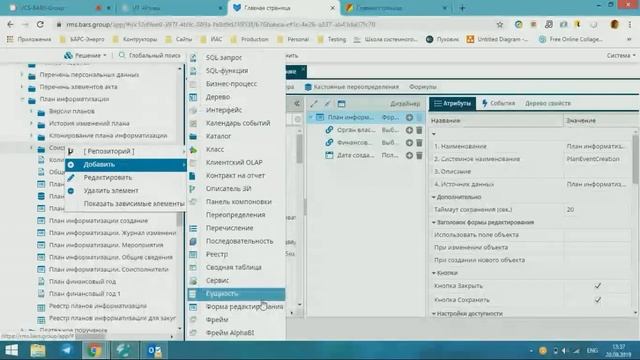Screen dimensions: 640x360
Task: Collapse the План информатизации folder
Action: (22, 99)
